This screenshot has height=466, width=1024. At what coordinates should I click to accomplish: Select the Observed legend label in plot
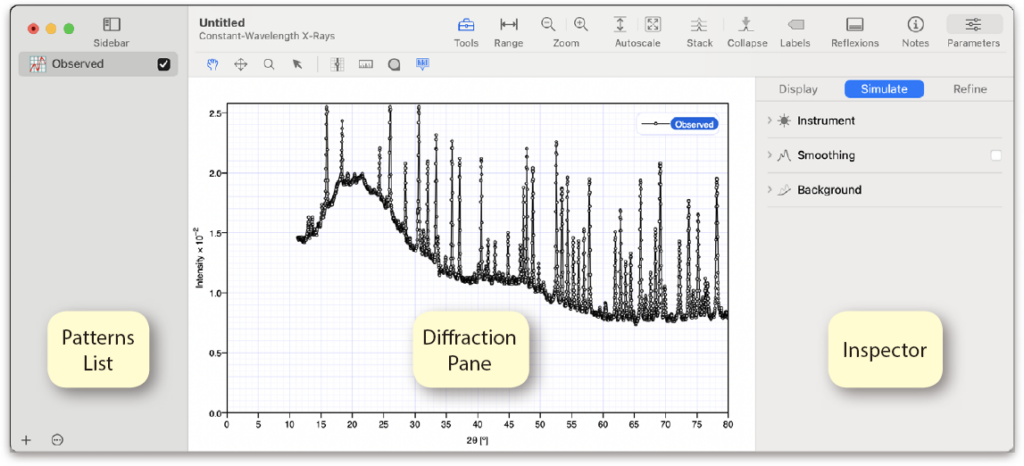694,124
